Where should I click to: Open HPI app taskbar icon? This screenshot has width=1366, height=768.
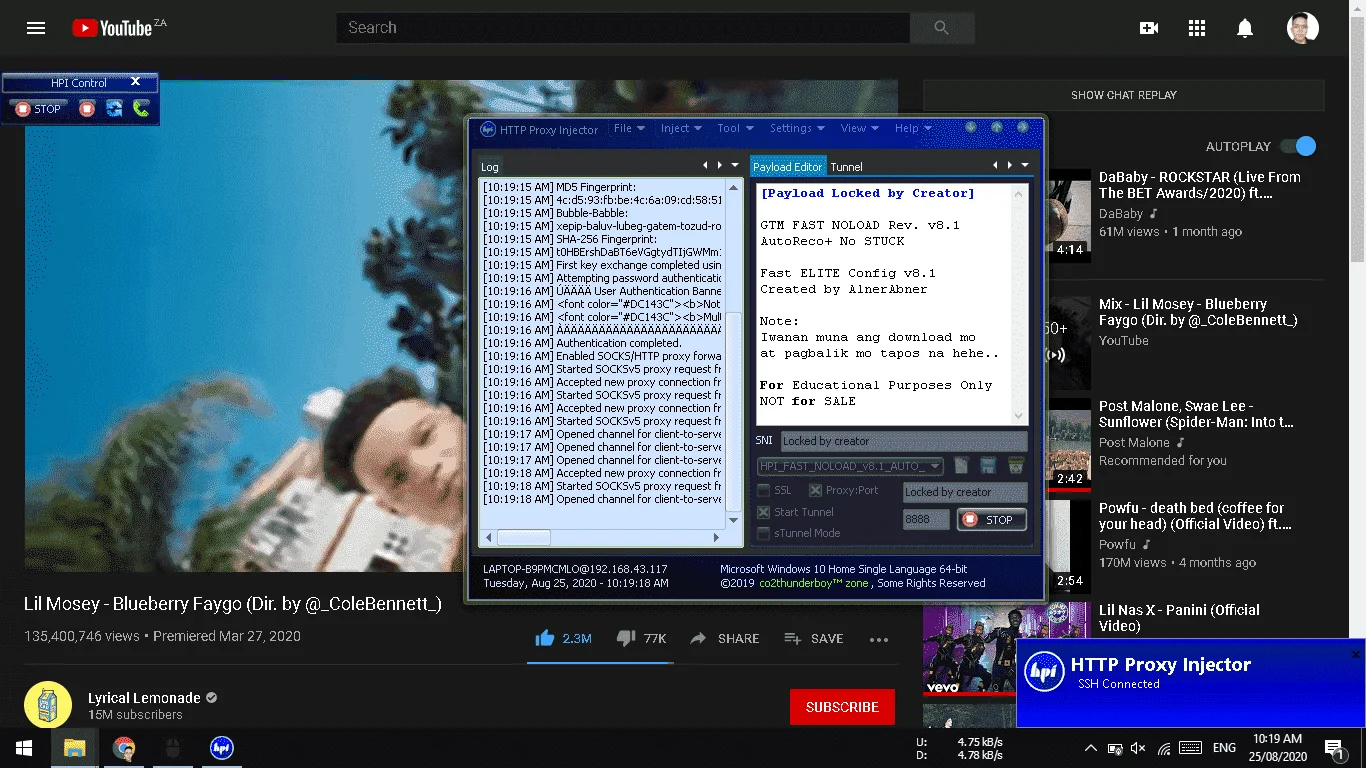pos(221,748)
